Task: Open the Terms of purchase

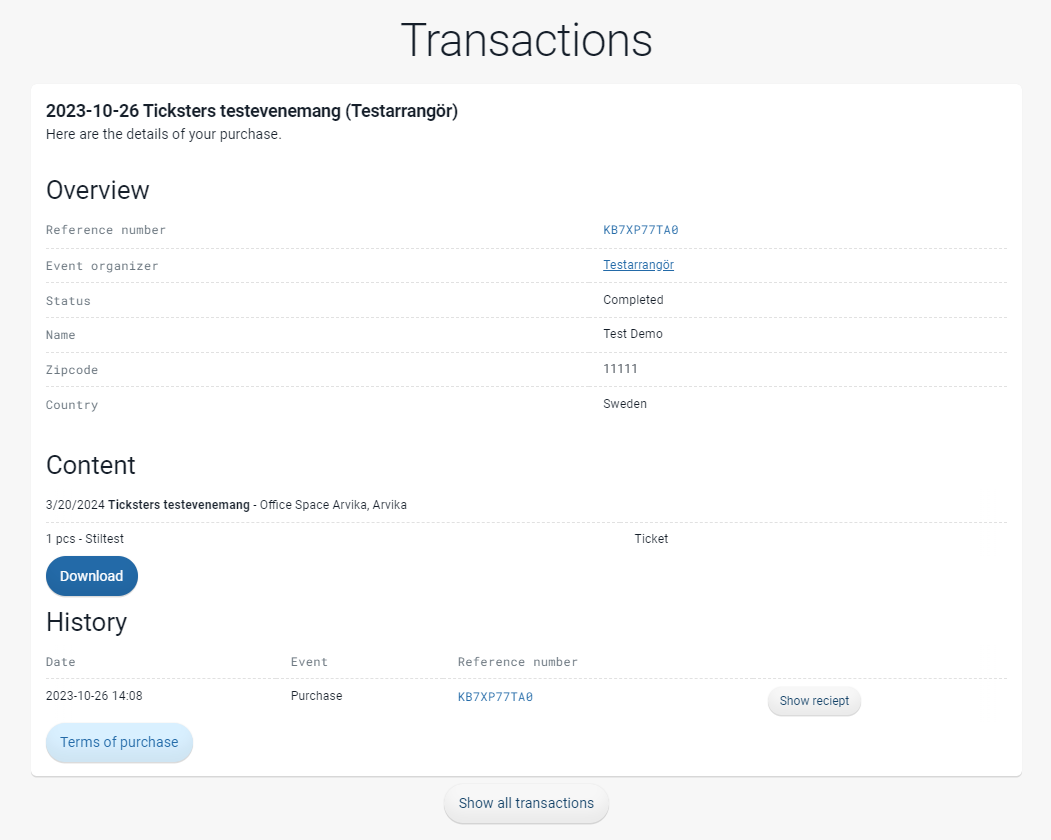Action: click(118, 743)
